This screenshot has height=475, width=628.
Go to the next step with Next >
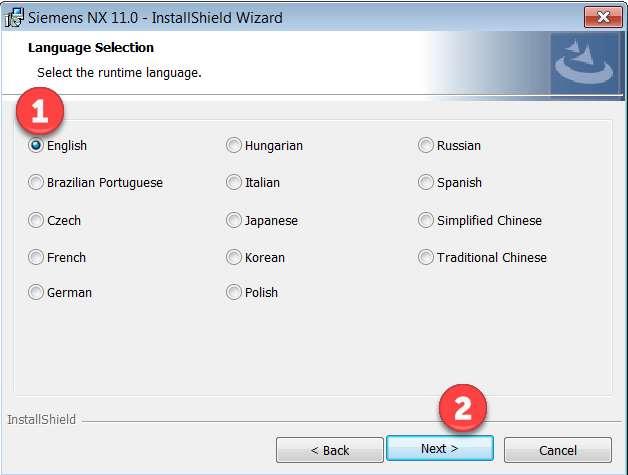[x=440, y=449]
